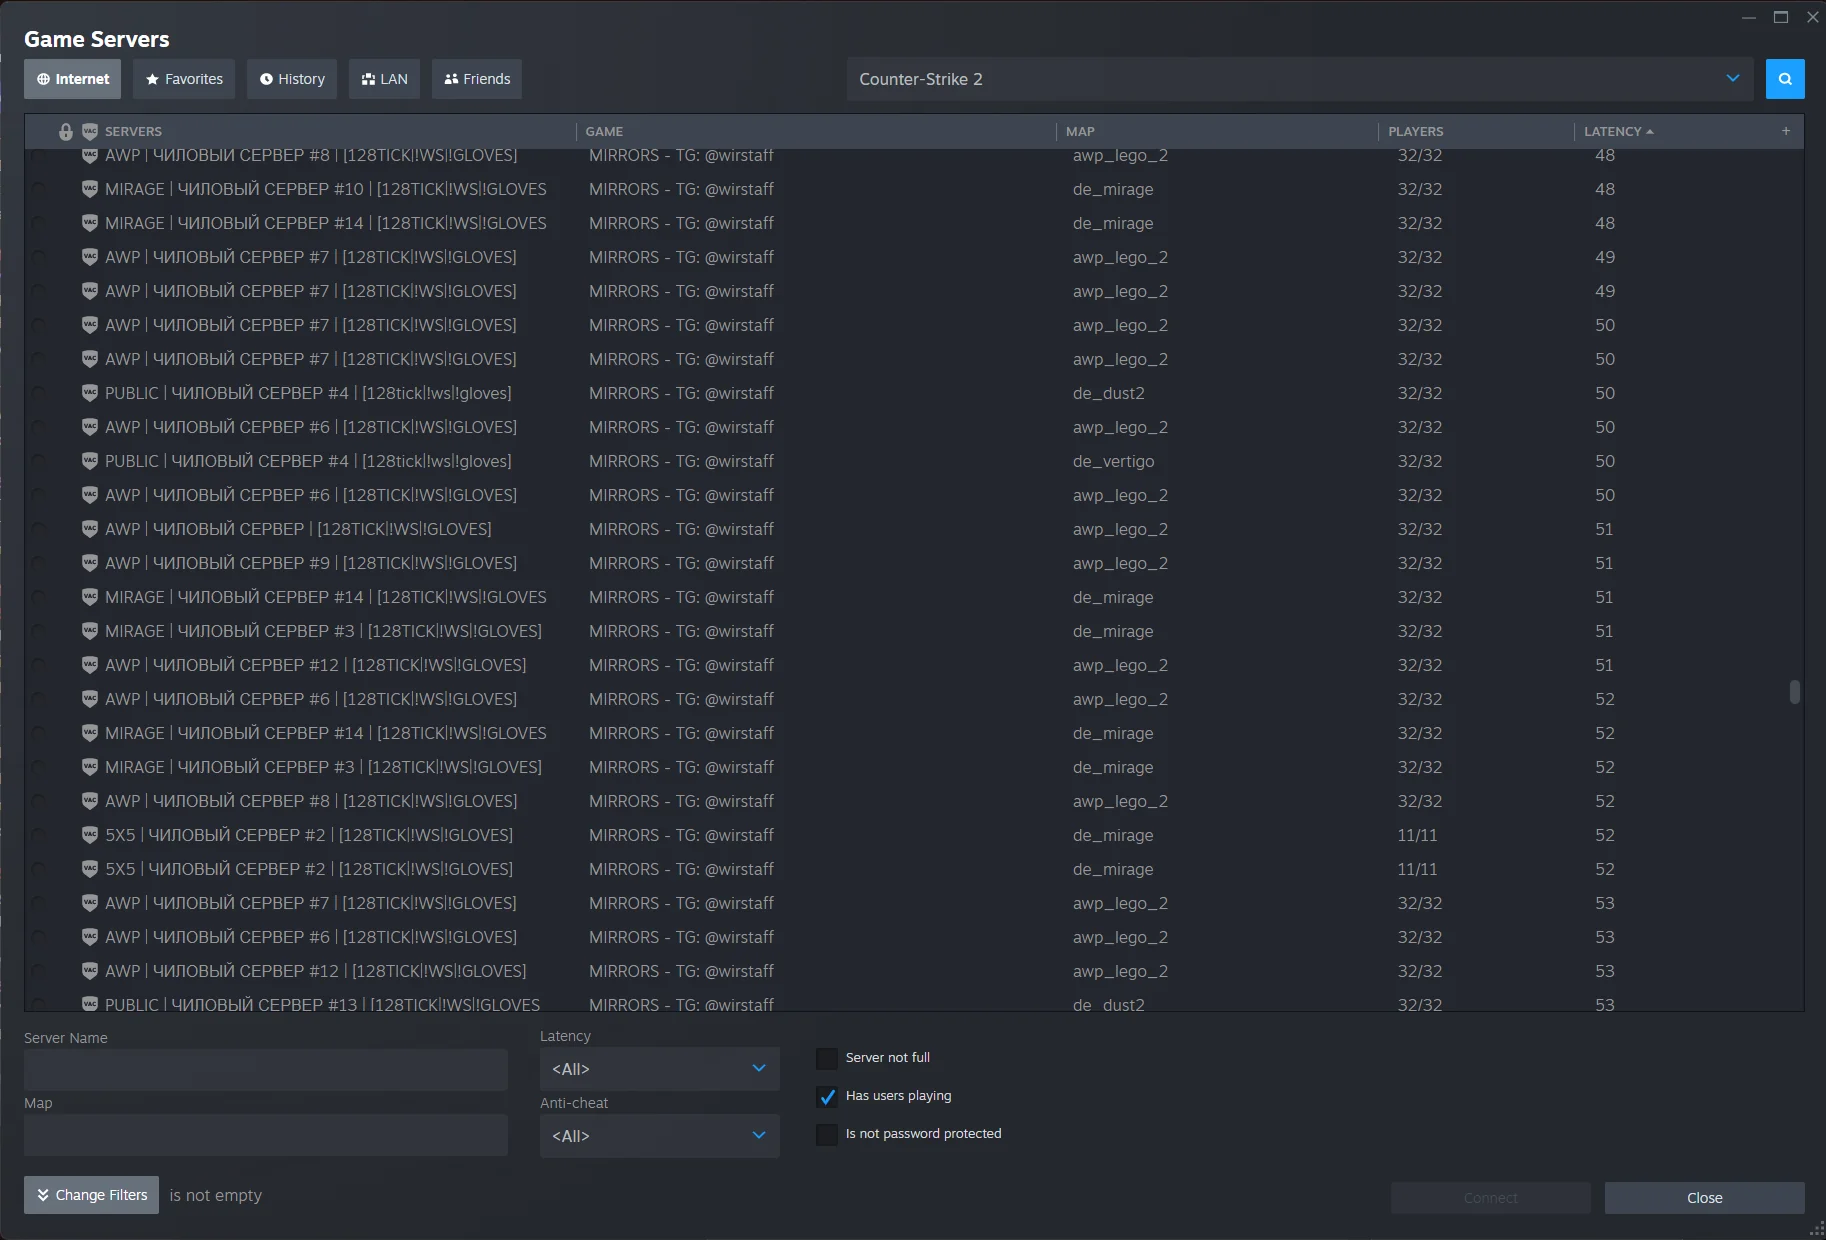Select server 'MIRAGE | ЧИЛОВЫЙ СЕРВЕР #10'
This screenshot has height=1240, width=1826.
(x=326, y=189)
